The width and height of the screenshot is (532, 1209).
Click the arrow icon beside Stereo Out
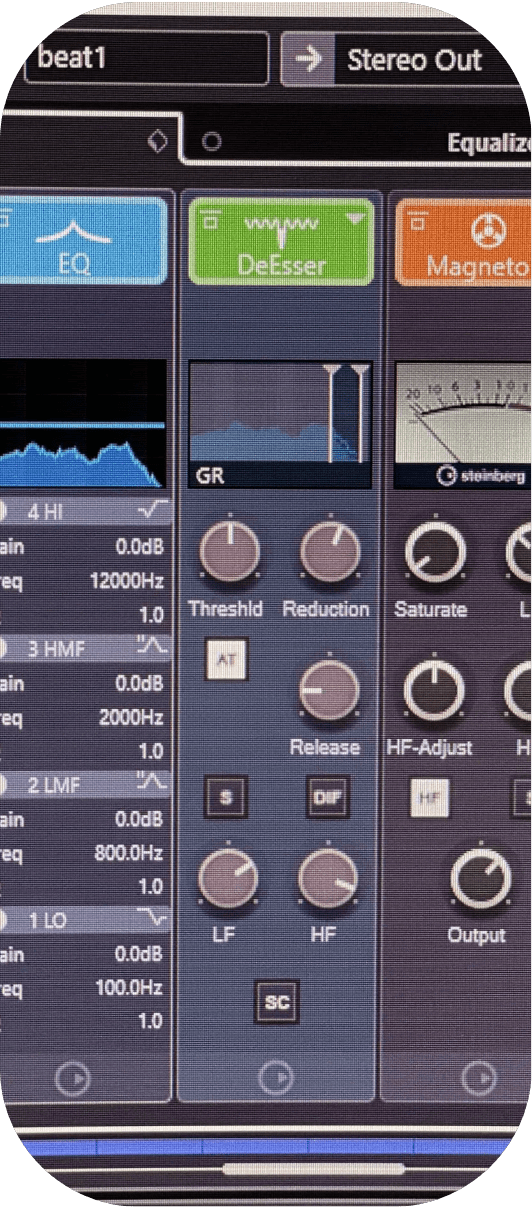point(309,60)
